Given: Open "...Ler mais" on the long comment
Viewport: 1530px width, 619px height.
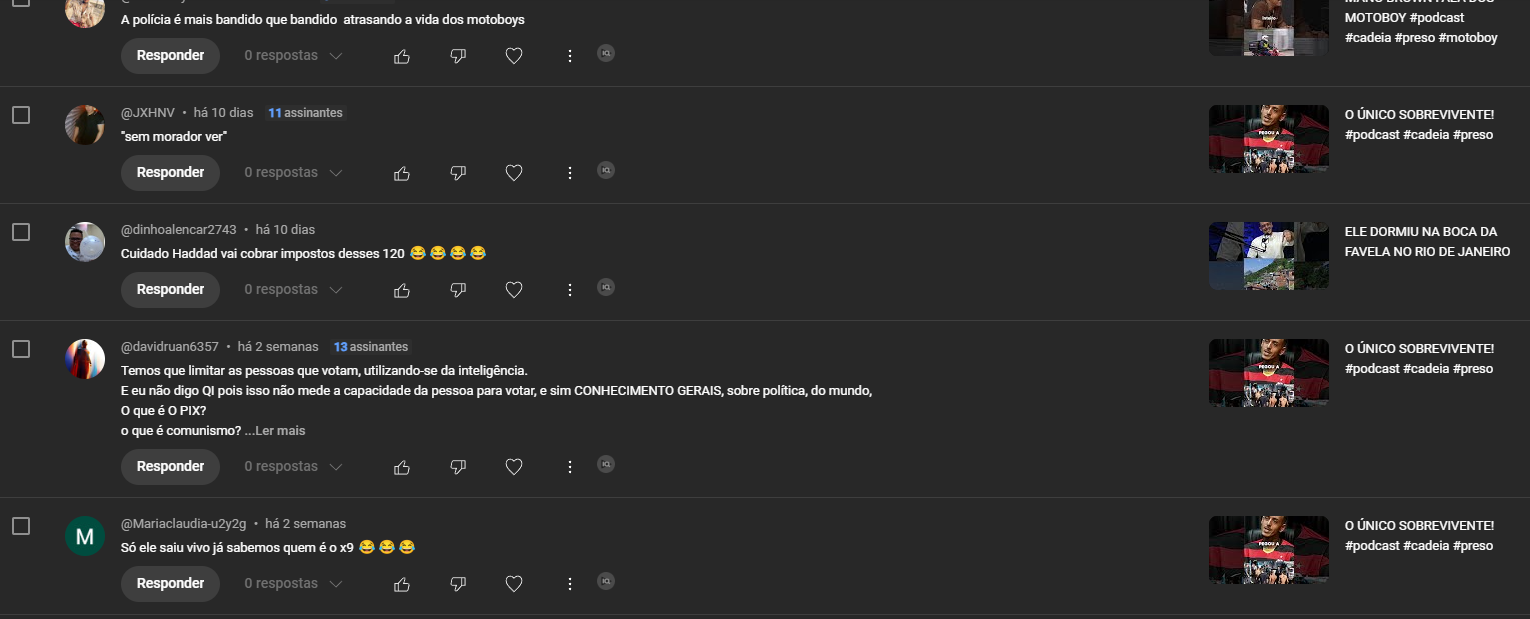Looking at the screenshot, I should [x=275, y=431].
